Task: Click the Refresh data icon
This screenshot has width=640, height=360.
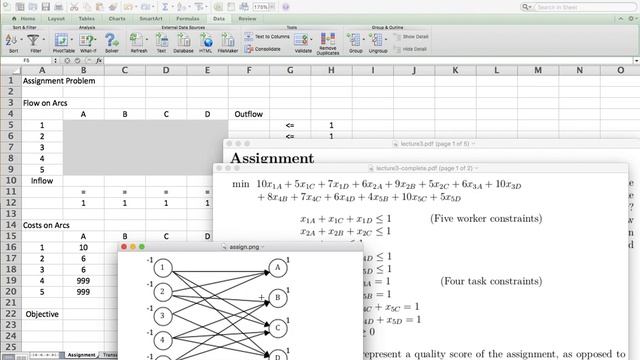Action: (x=136, y=40)
